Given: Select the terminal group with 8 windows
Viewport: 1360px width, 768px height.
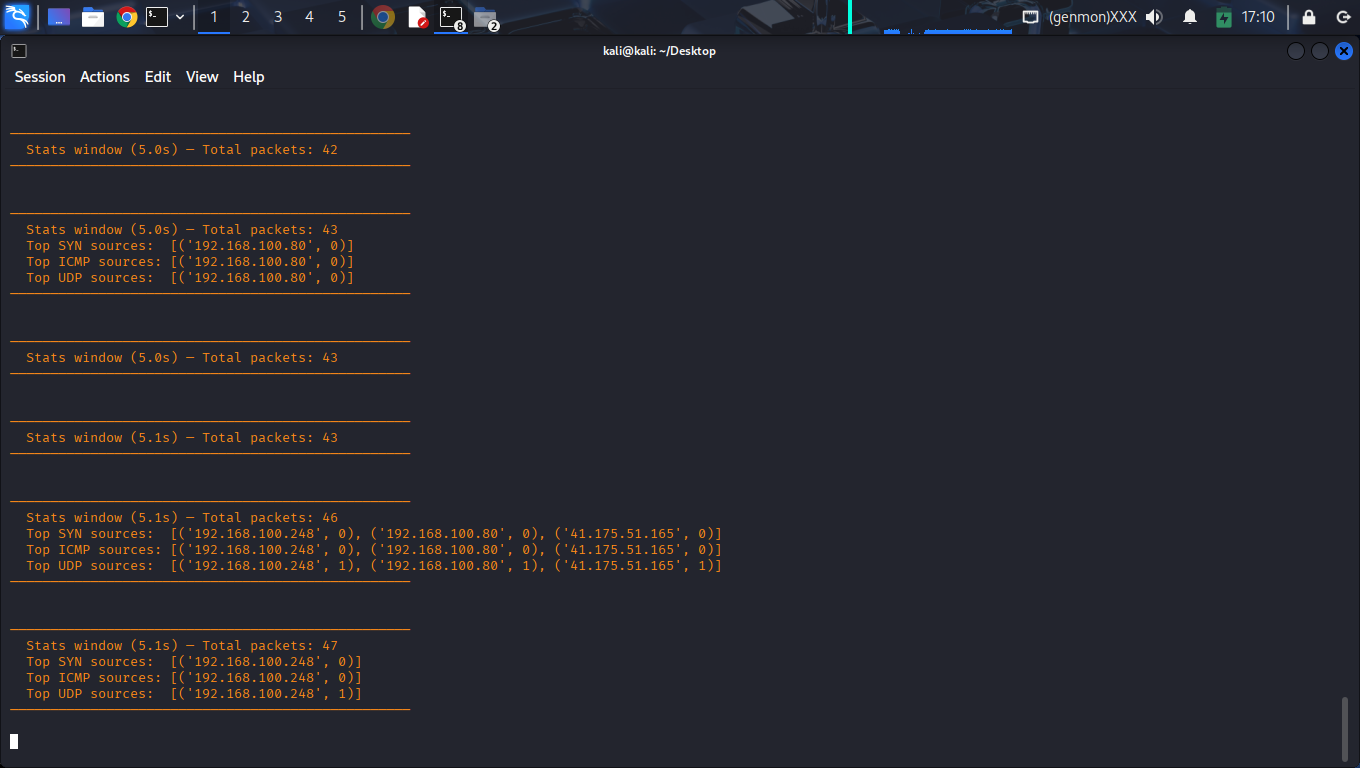Looking at the screenshot, I should point(452,17).
